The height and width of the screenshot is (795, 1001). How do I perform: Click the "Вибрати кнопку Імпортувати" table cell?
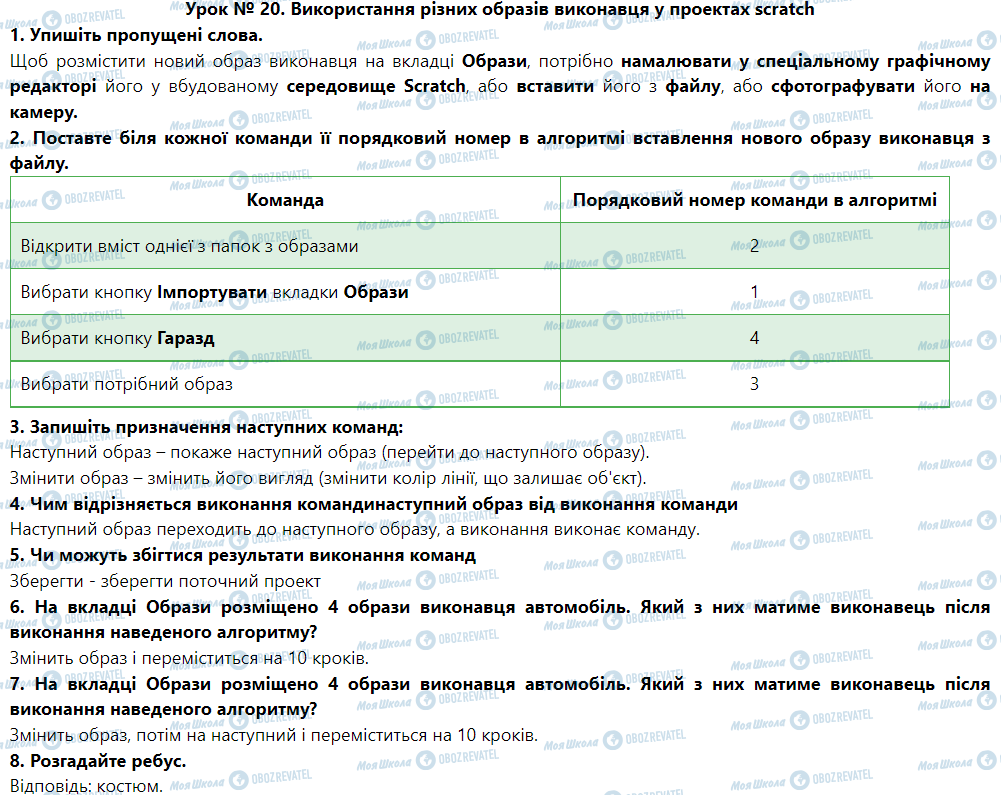[214, 293]
